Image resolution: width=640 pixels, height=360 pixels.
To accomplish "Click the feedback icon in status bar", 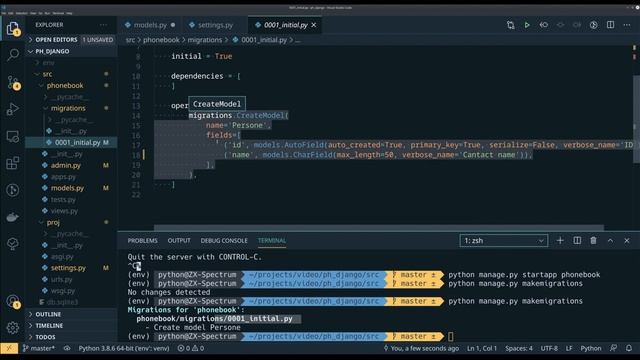I will (613, 348).
